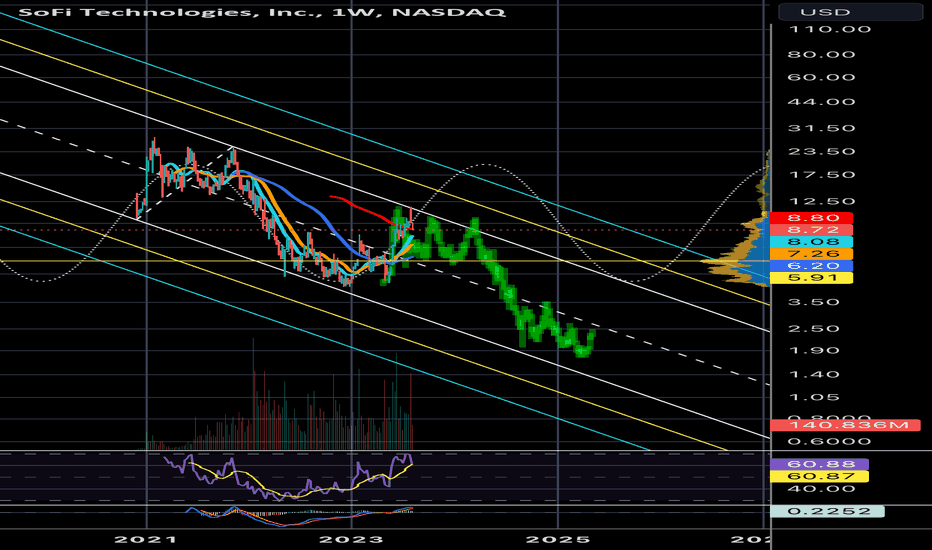
Task: Click the purple 60.88 RSI value label
Action: click(x=820, y=464)
